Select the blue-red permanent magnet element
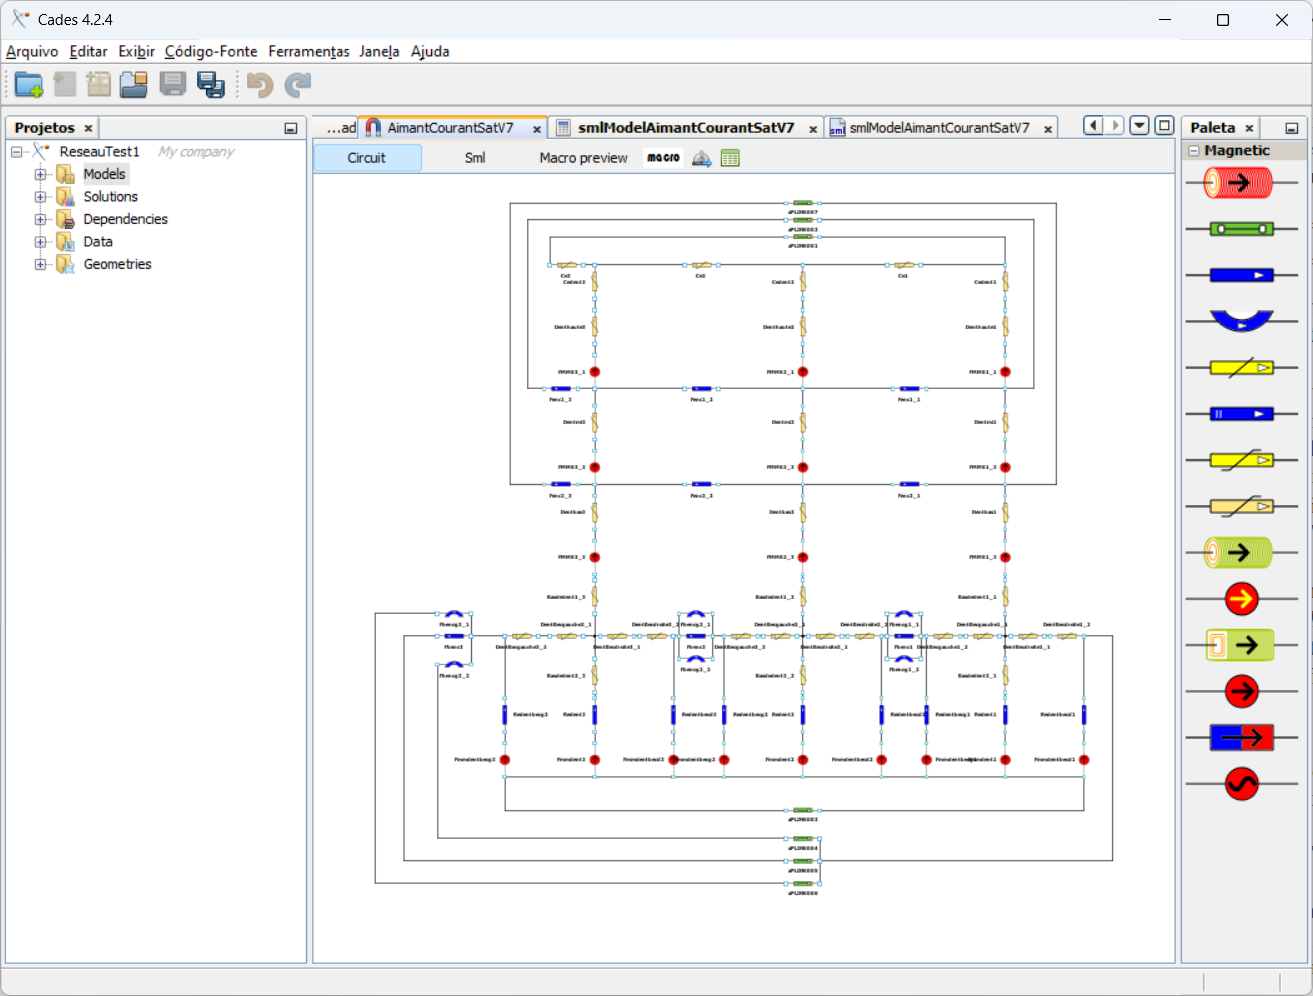Viewport: 1313px width, 996px height. click(1241, 738)
